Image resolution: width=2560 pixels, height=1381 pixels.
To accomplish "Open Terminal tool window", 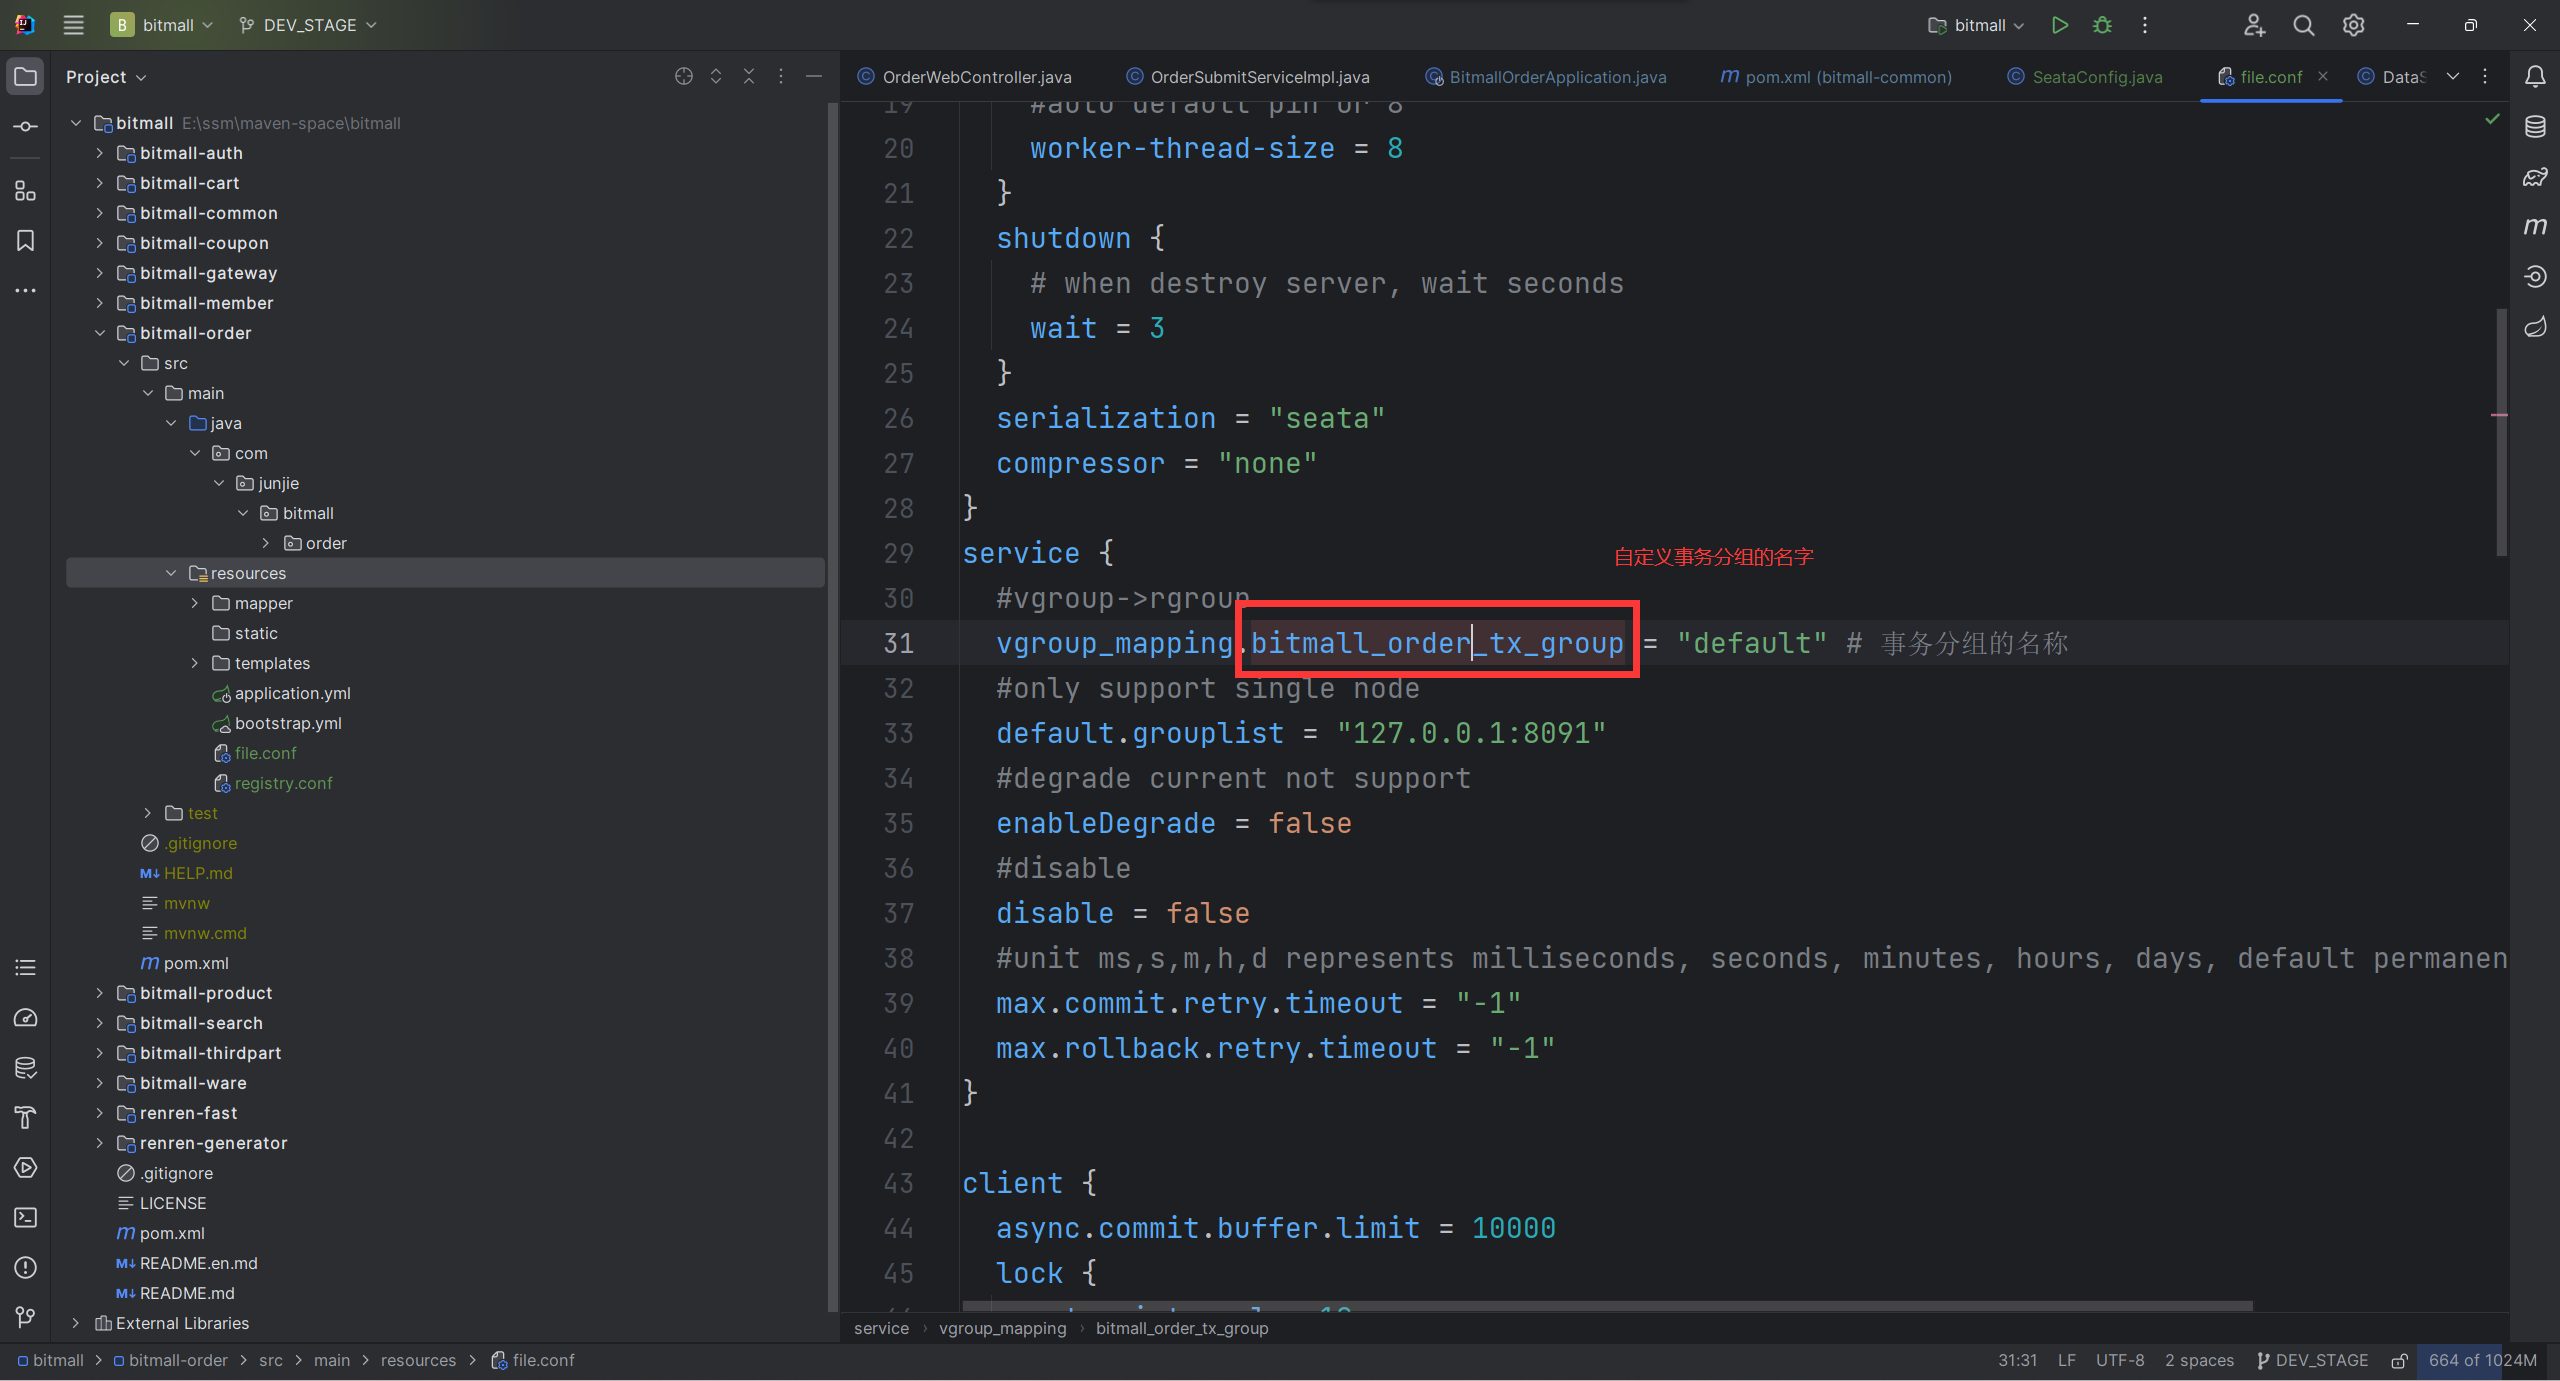I will (x=26, y=1218).
